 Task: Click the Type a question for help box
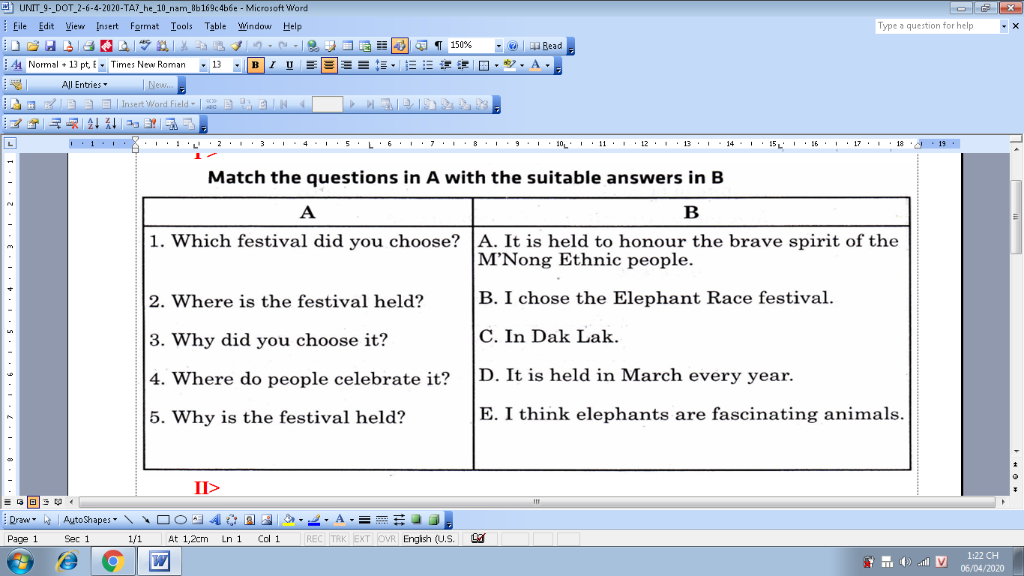click(x=938, y=25)
